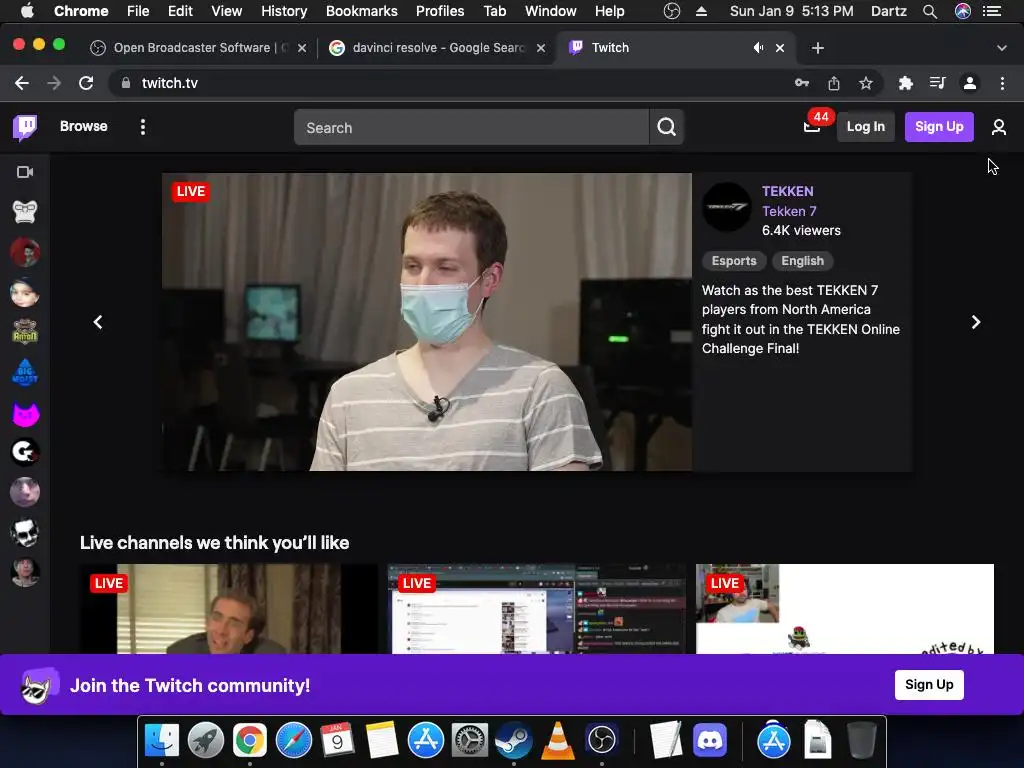Open Chrome extensions puzzle icon
Screen dimensions: 1024x768
point(905,83)
